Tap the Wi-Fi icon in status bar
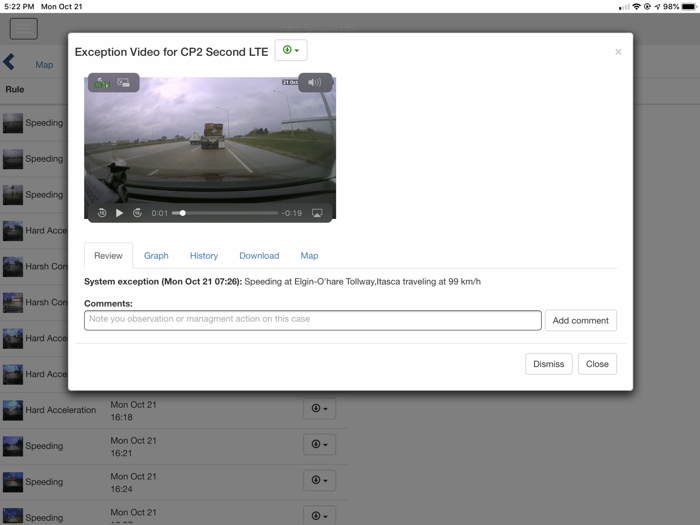700x525 pixels. pyautogui.click(x=637, y=7)
